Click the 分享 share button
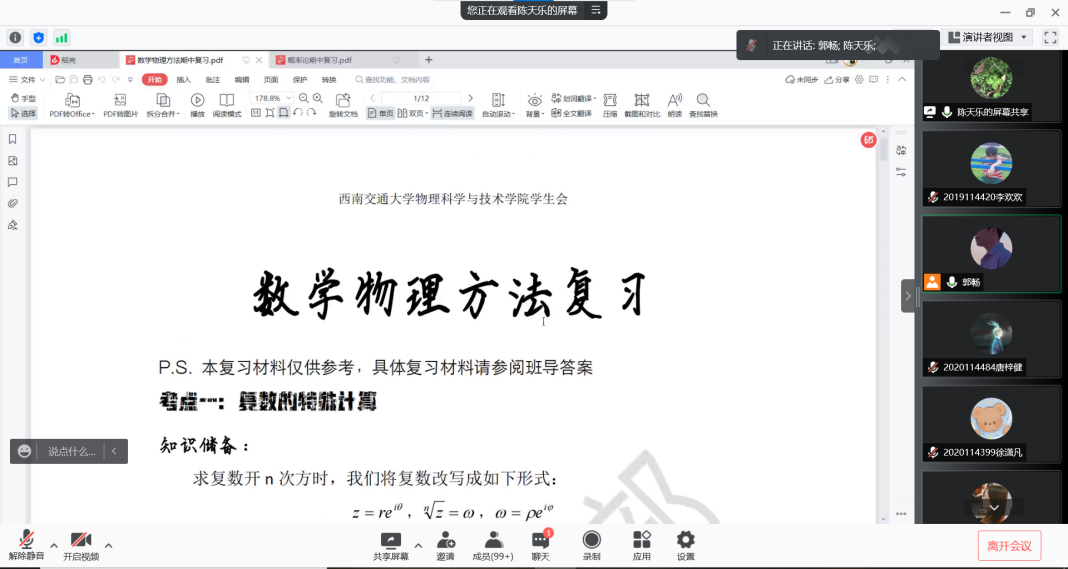This screenshot has width=1068, height=569. coord(837,80)
